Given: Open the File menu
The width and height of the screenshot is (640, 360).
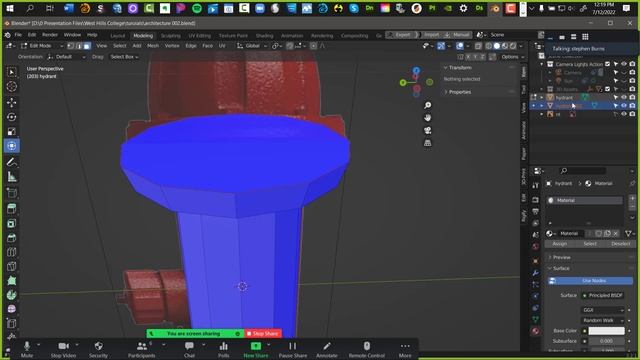Looking at the screenshot, I should pos(18,35).
